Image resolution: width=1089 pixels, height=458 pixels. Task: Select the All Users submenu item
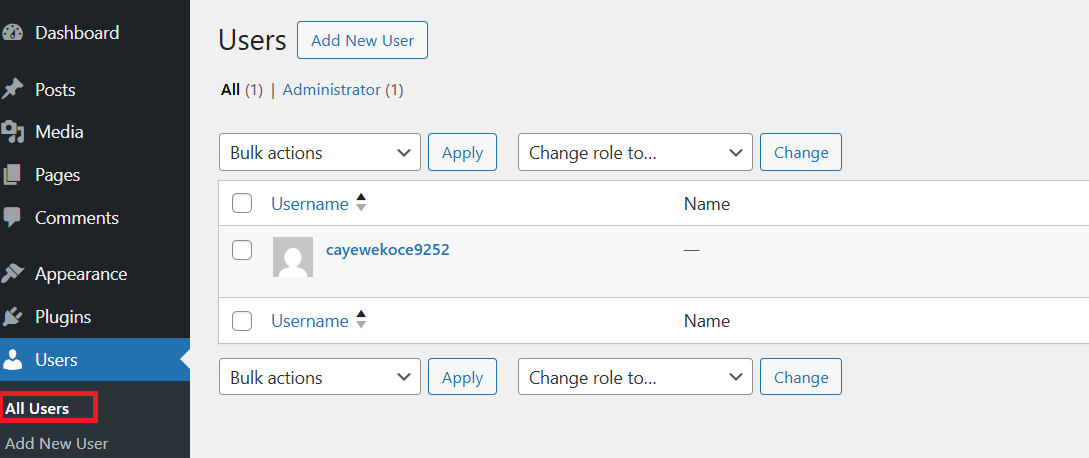(x=38, y=409)
